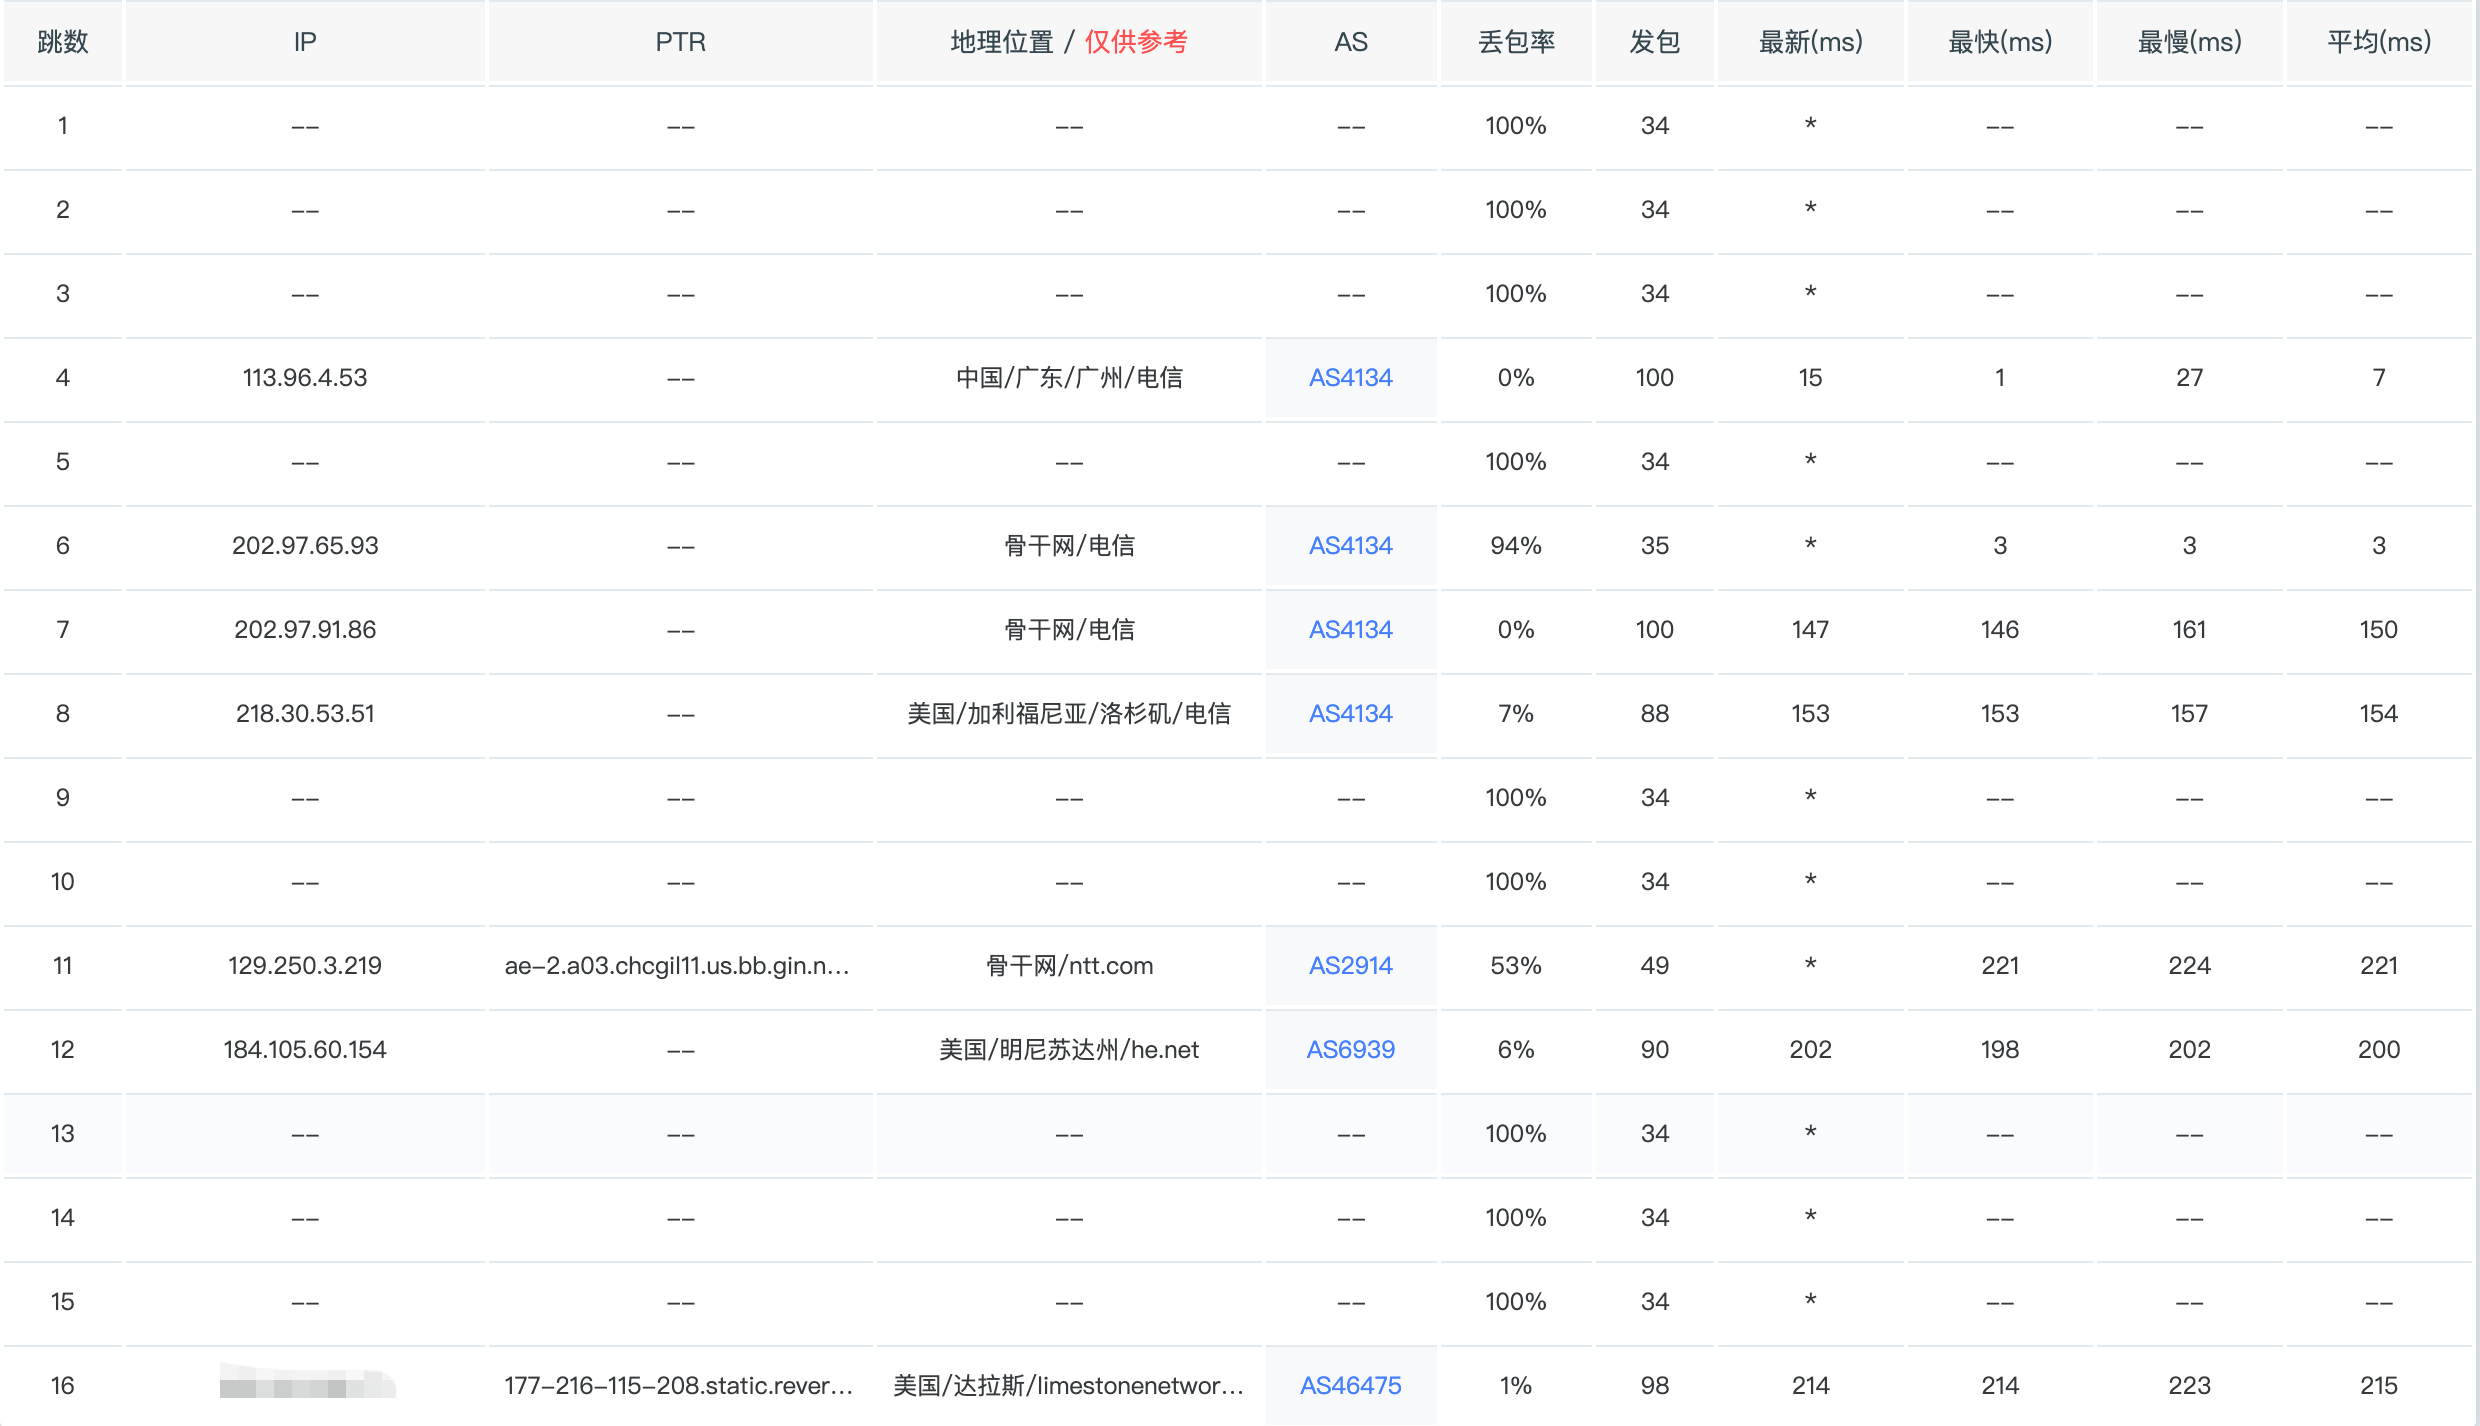The height and width of the screenshot is (1426, 2480).
Task: Click the 仅供参考 red label
Action: tap(1136, 42)
